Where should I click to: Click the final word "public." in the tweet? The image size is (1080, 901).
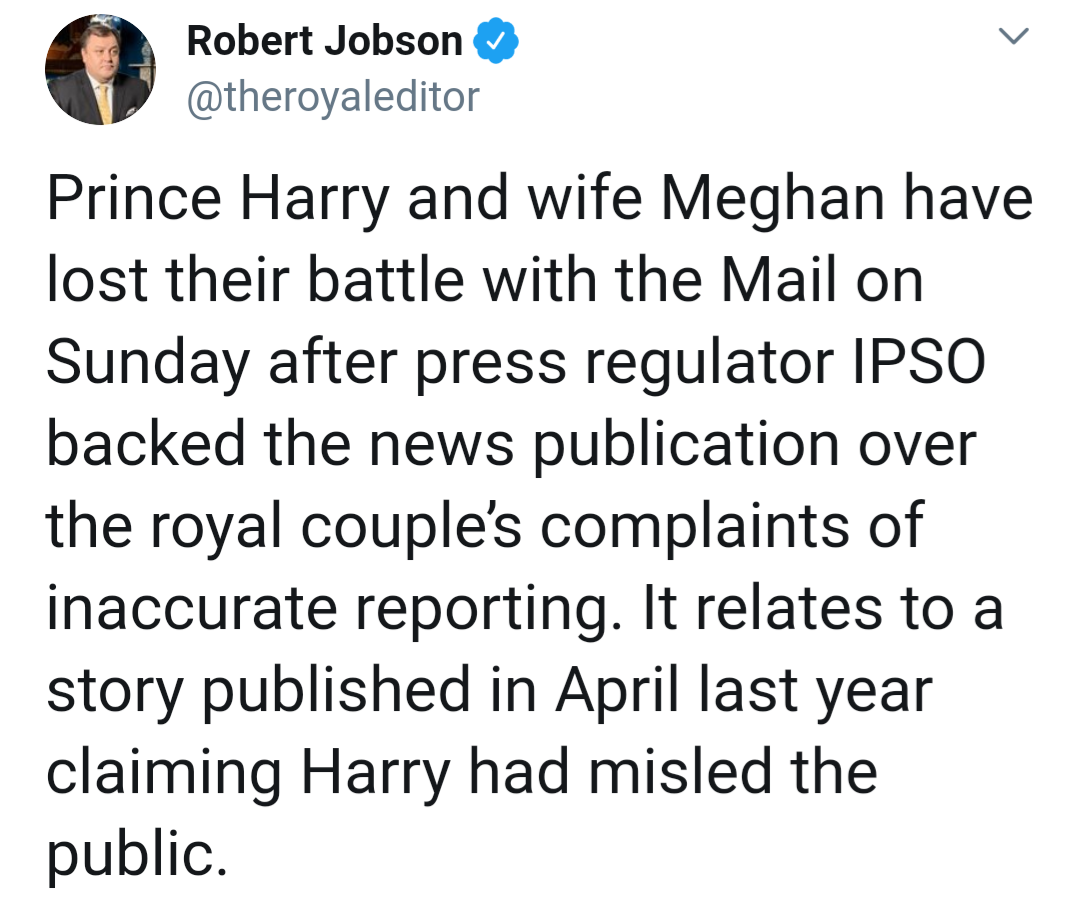[130, 856]
